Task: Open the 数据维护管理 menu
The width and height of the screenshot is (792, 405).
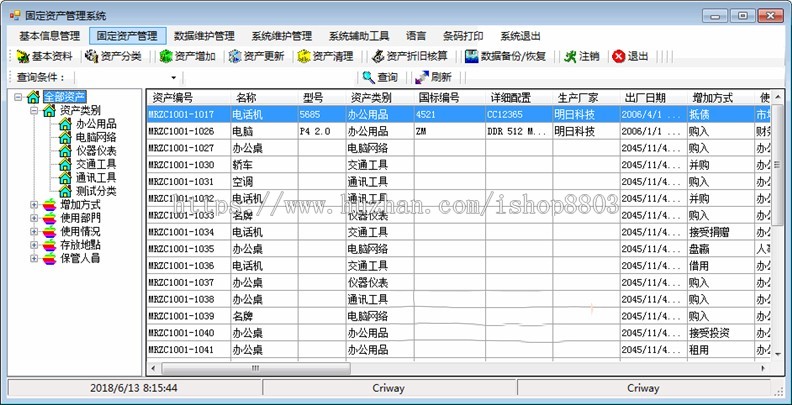Action: (x=205, y=36)
